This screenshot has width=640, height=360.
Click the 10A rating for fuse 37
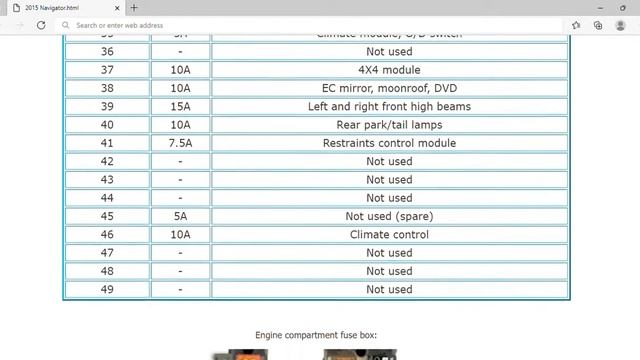pyautogui.click(x=180, y=70)
